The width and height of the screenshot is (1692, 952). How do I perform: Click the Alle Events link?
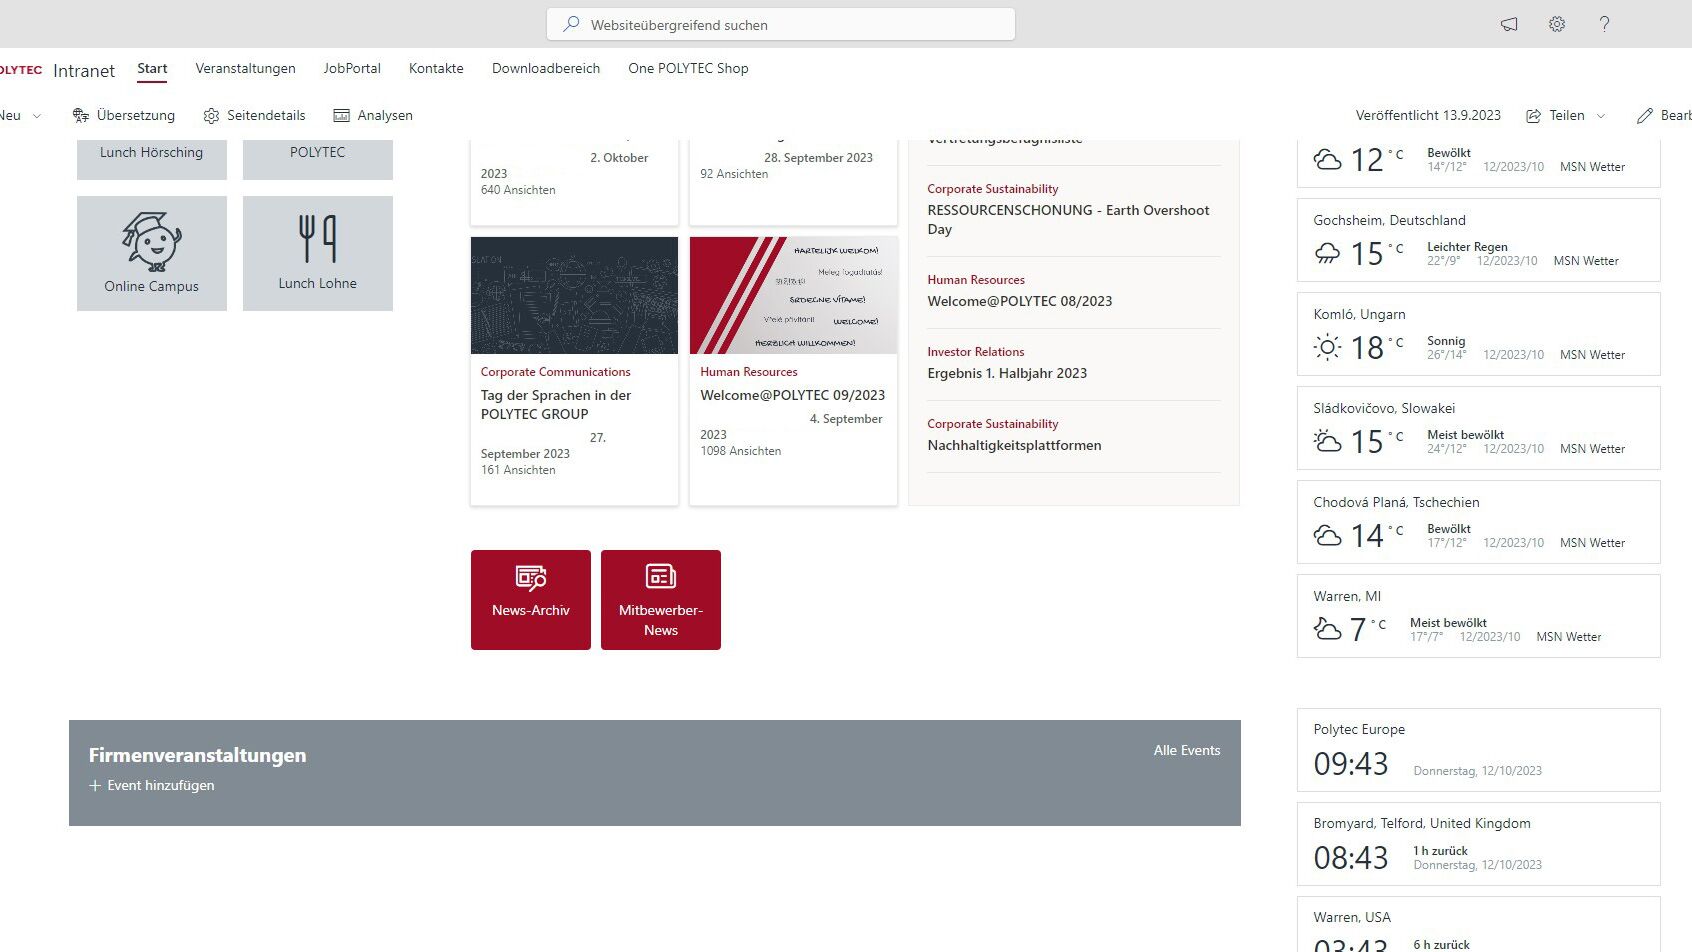point(1187,750)
